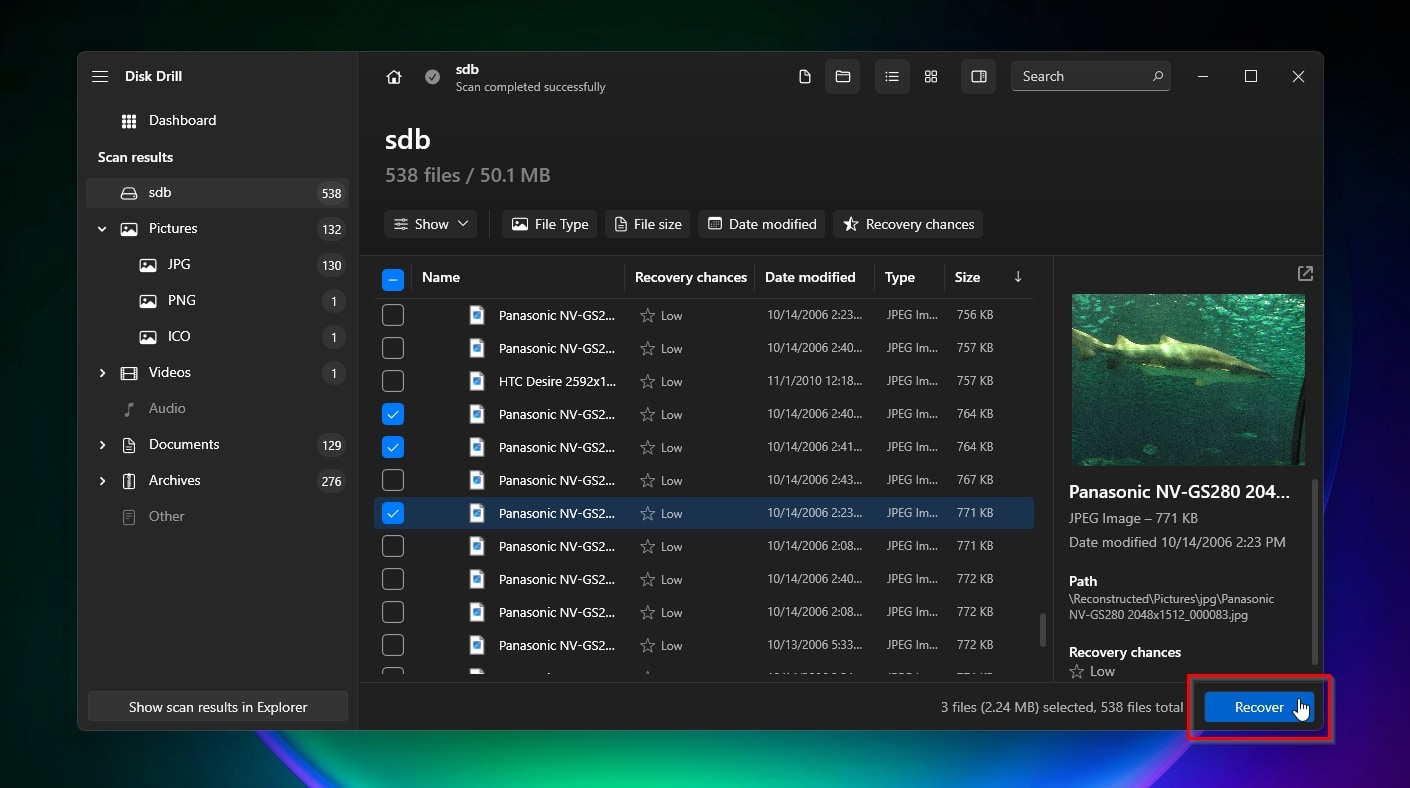This screenshot has height=788, width=1410.
Task: Toggle the preview pane icon
Action: click(x=979, y=77)
